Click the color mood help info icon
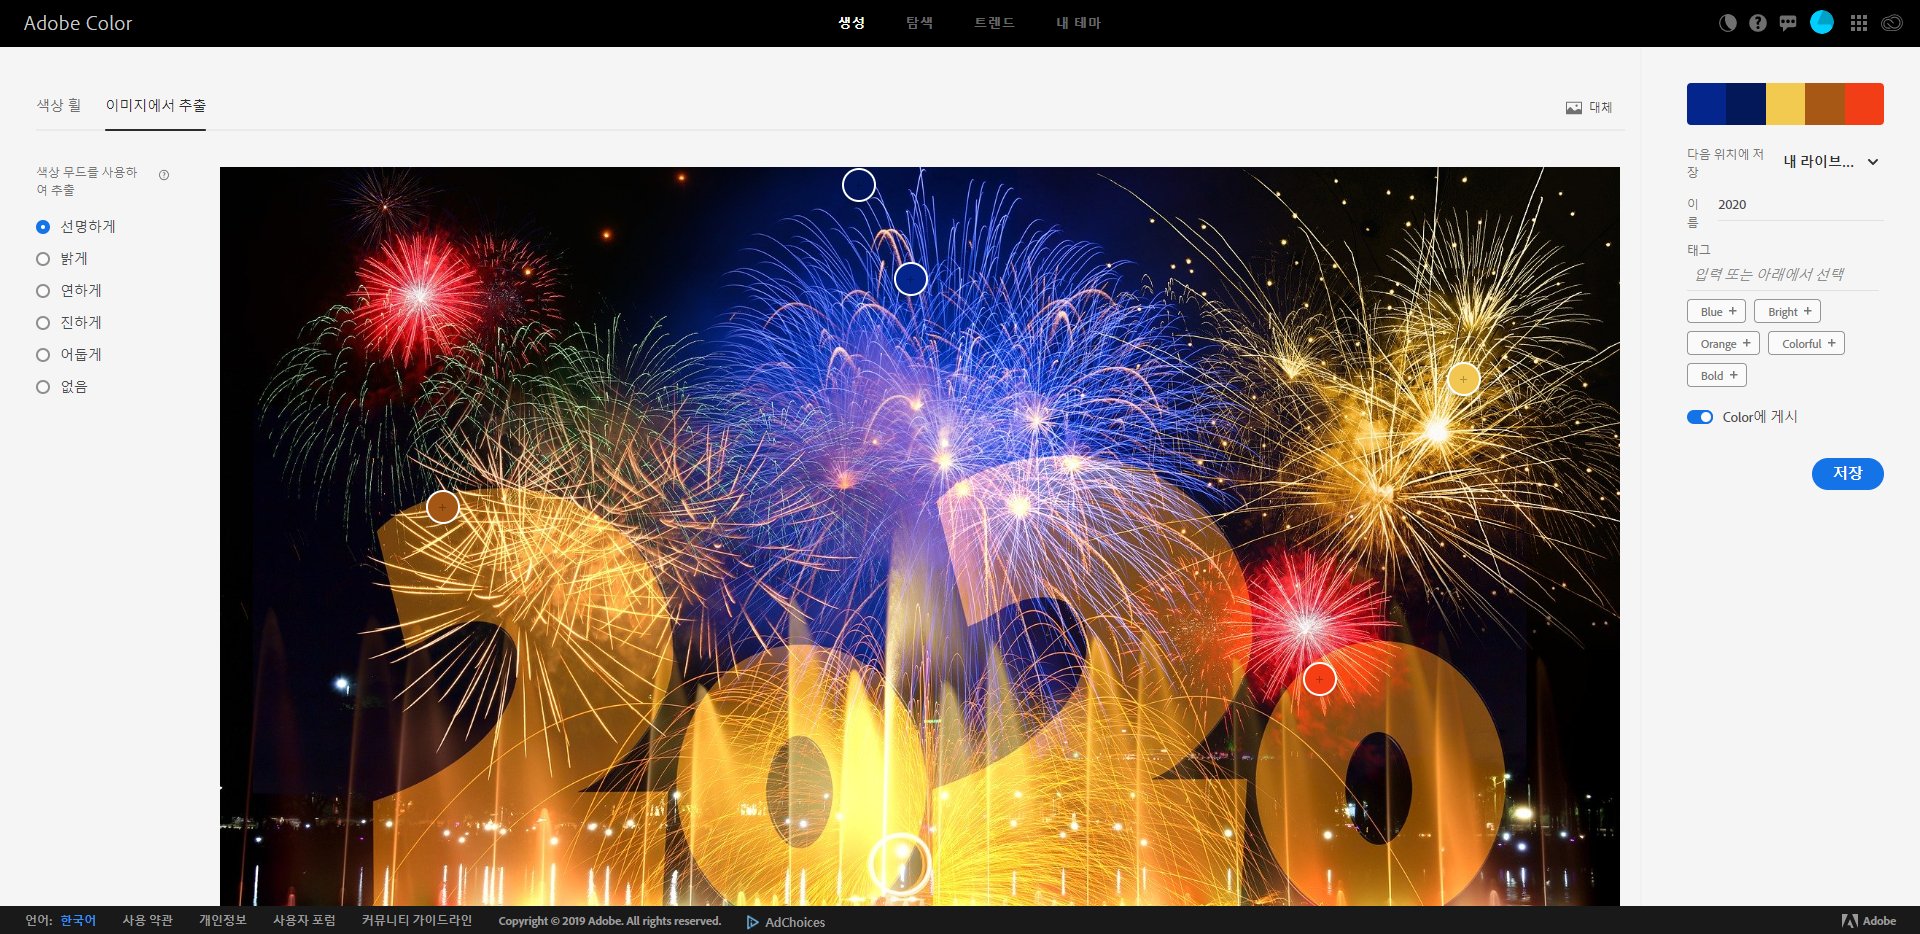The height and width of the screenshot is (934, 1920). click(164, 175)
